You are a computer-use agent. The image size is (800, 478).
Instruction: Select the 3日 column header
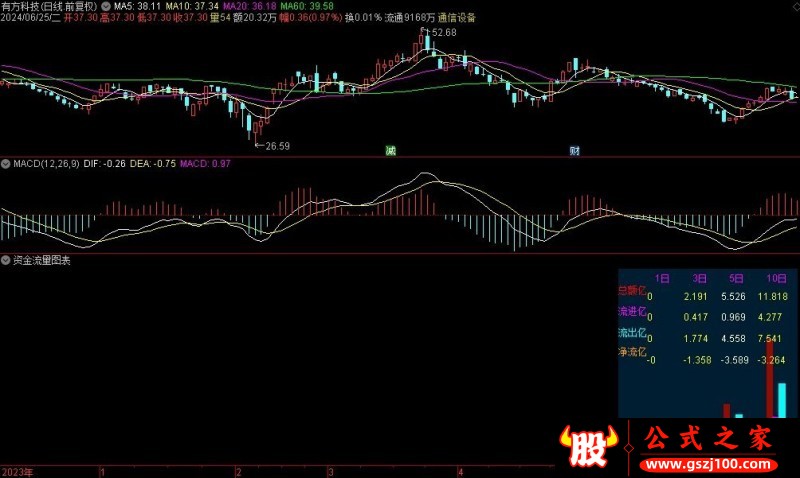[700, 276]
